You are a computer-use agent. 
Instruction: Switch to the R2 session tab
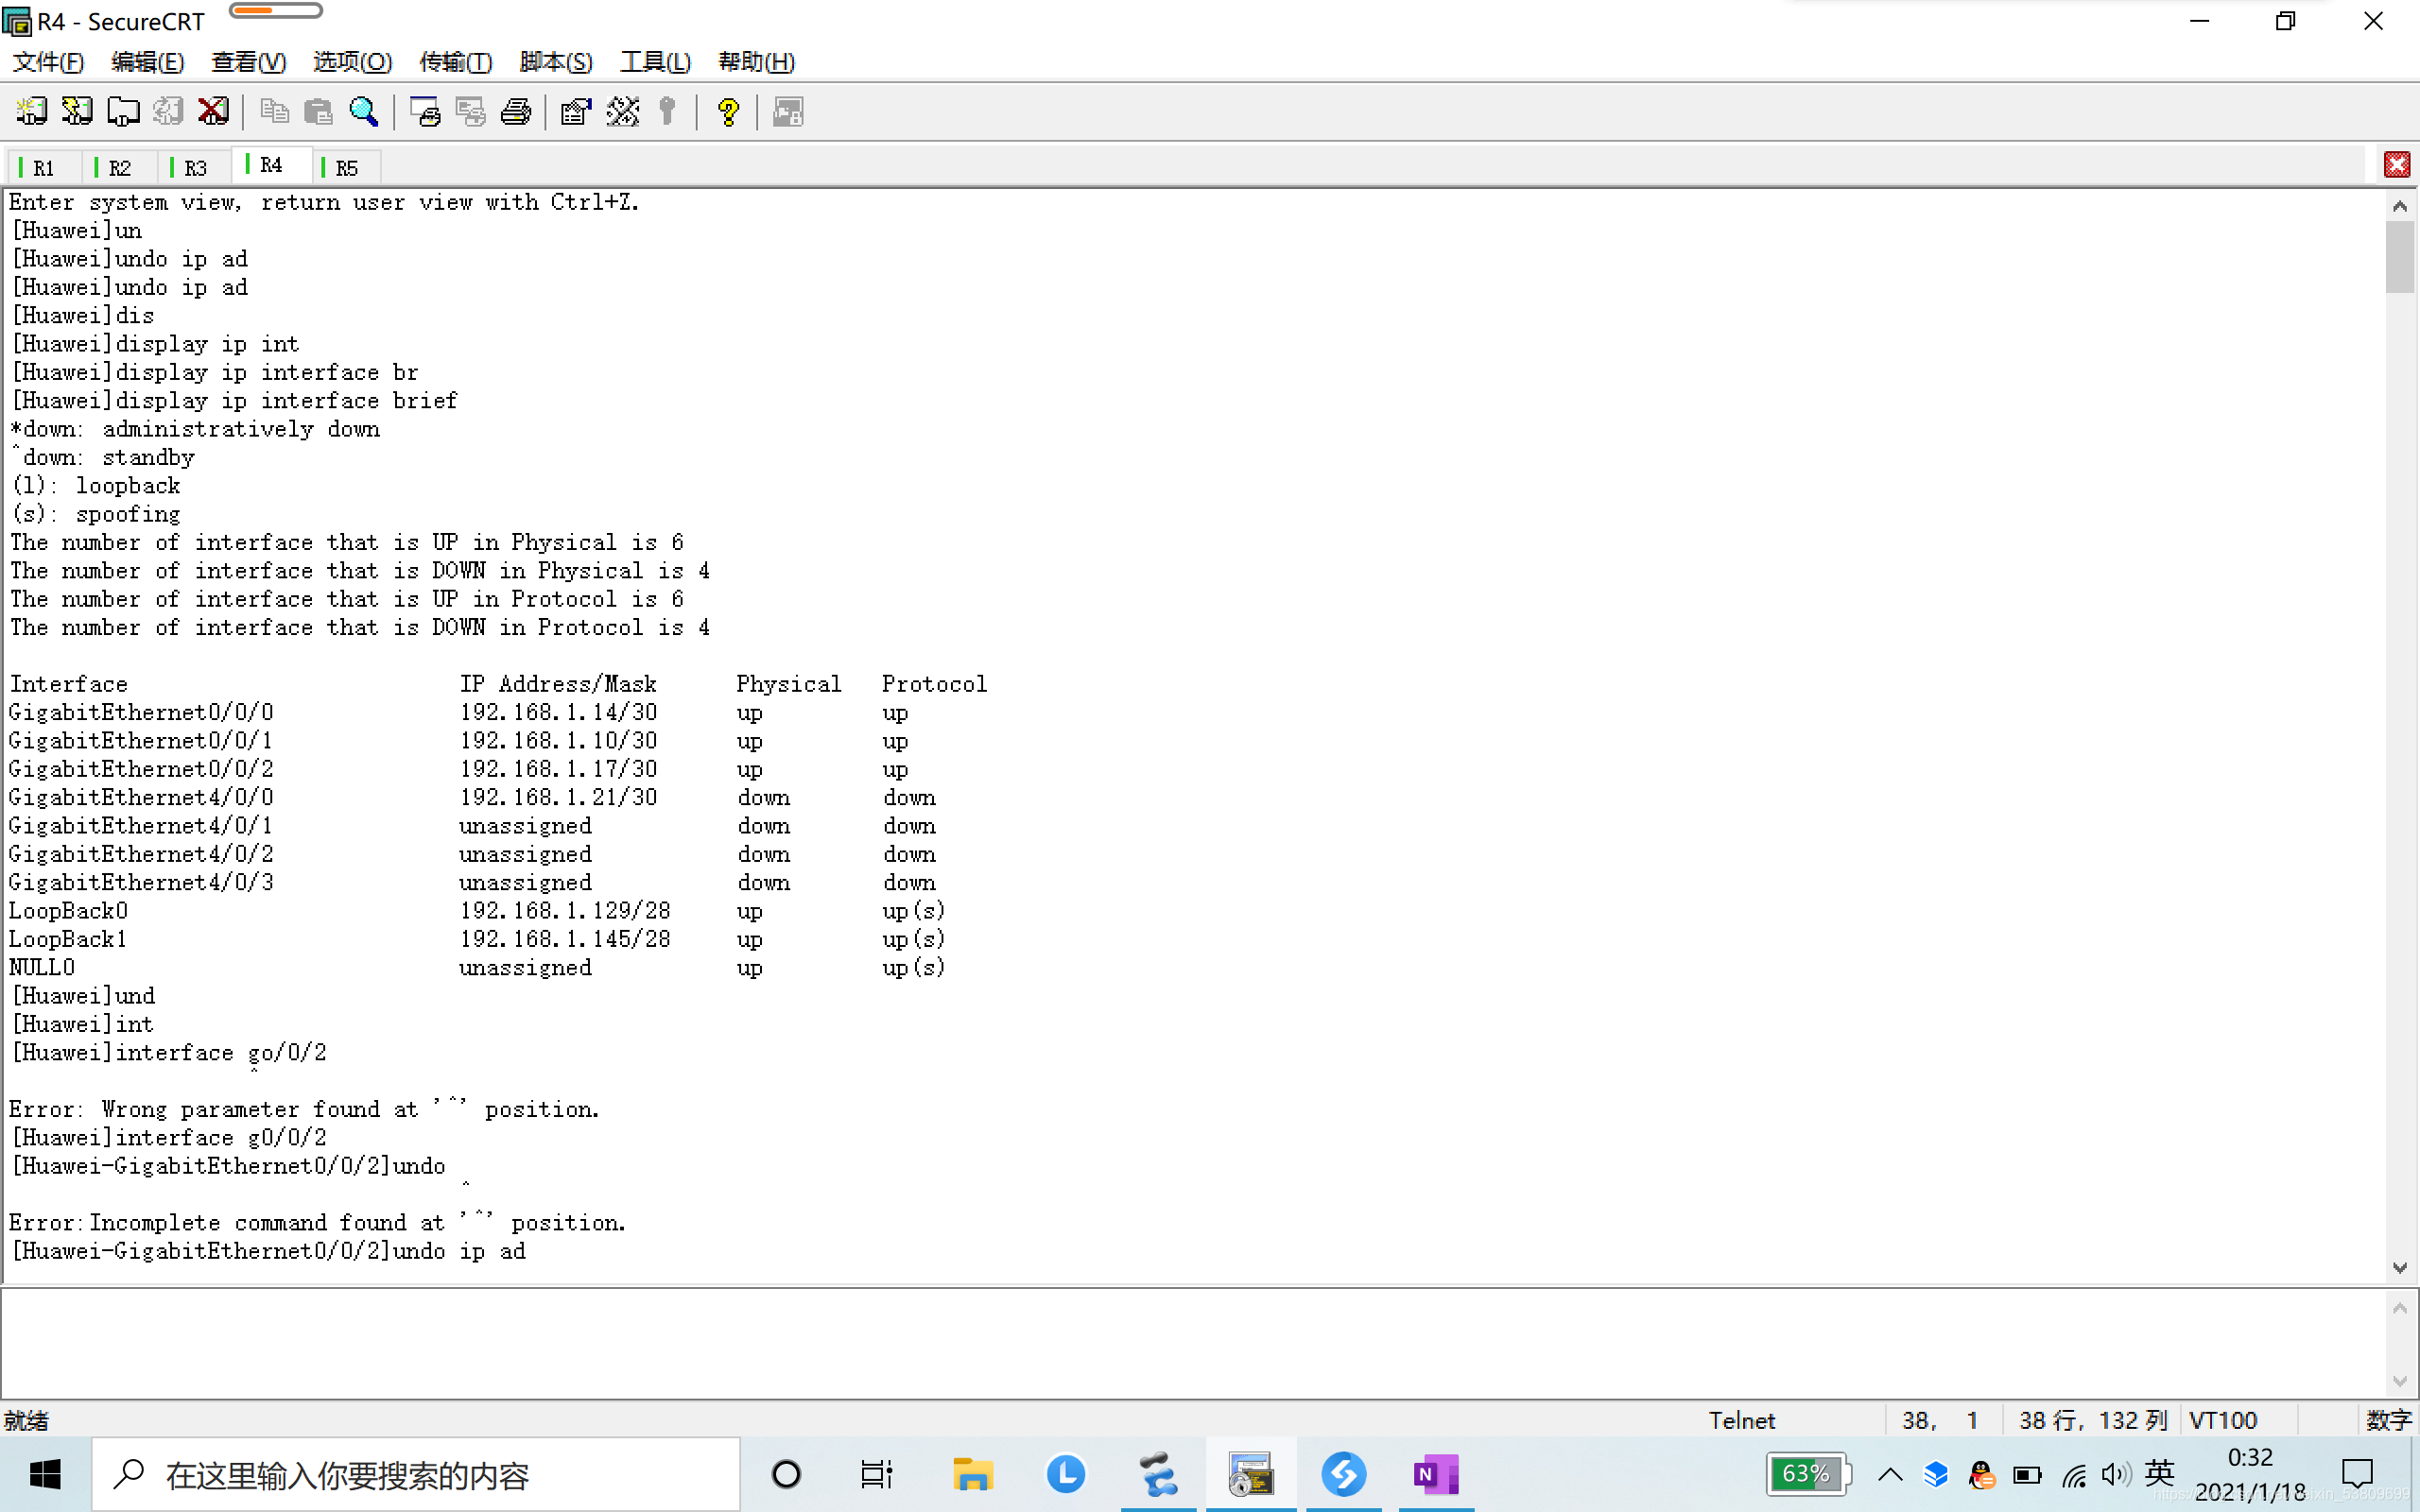click(x=118, y=168)
